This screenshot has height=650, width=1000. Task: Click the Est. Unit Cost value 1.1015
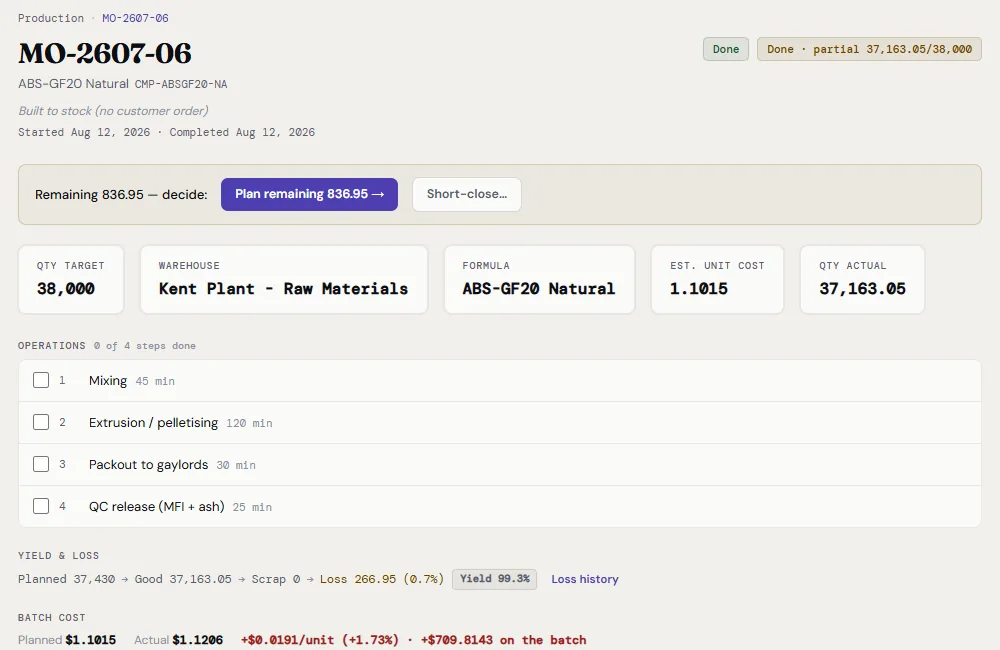tap(698, 289)
